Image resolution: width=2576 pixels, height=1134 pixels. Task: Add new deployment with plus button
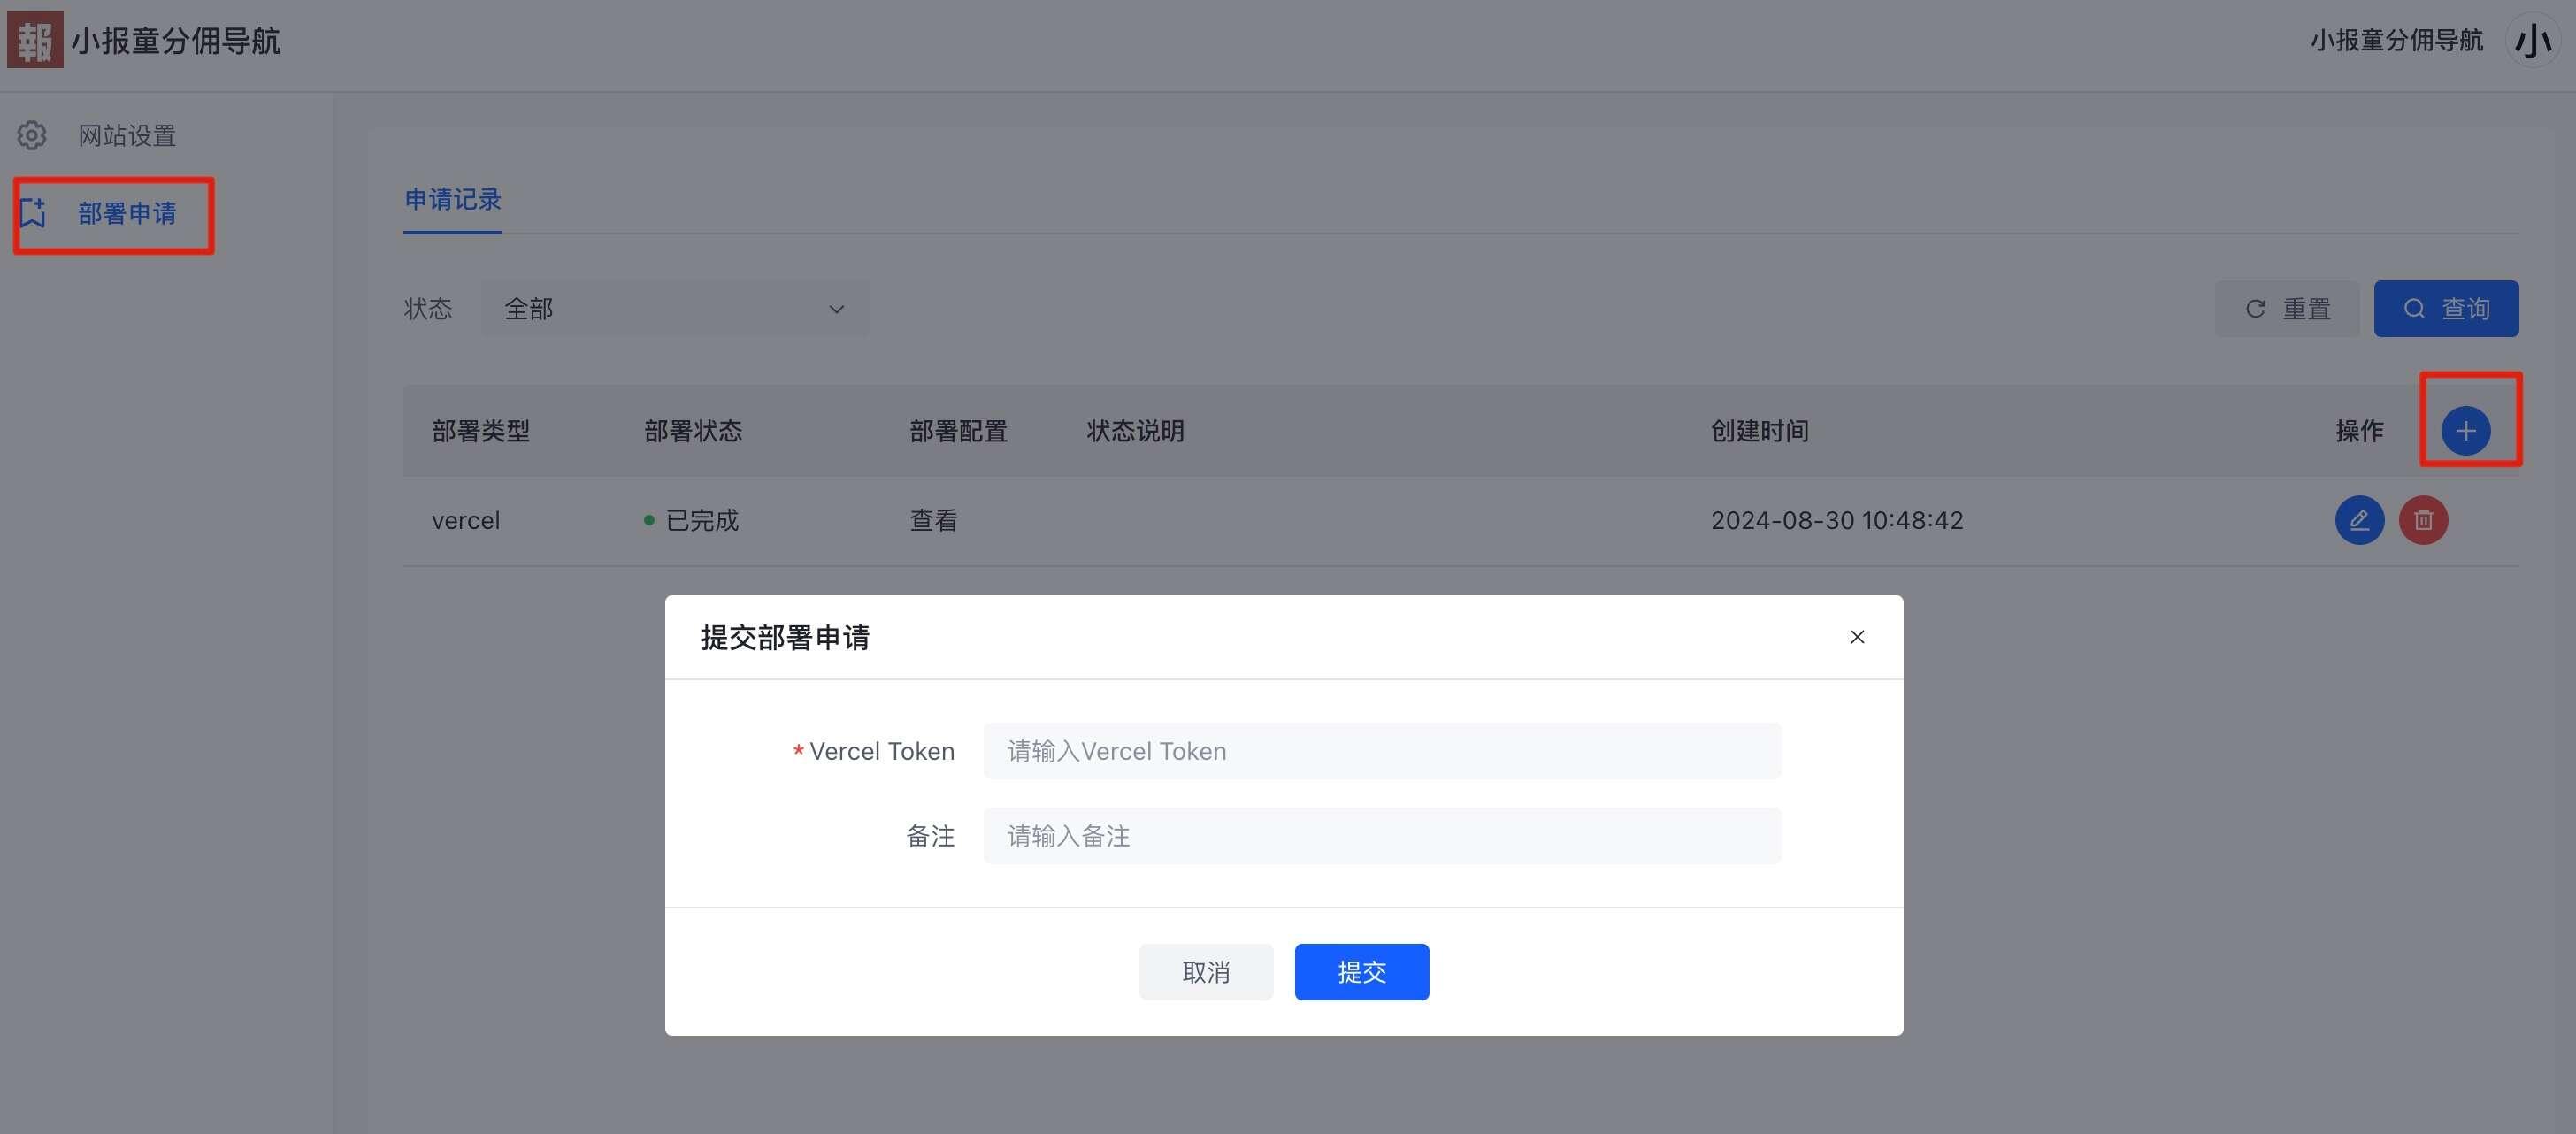(2465, 431)
